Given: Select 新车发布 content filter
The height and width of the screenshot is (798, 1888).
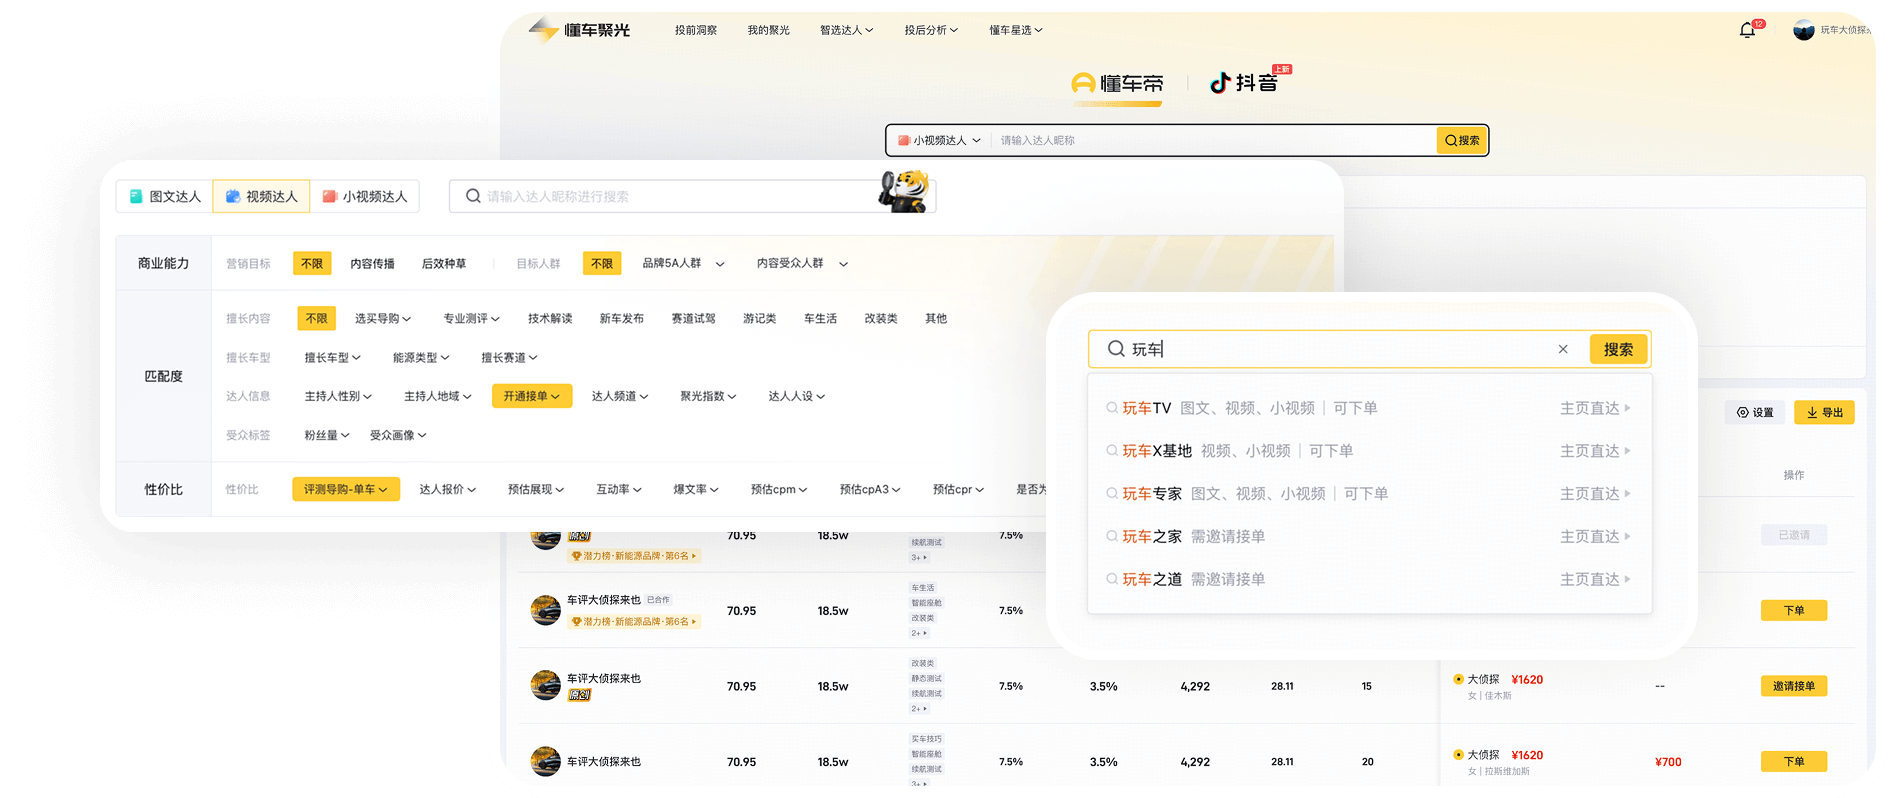Looking at the screenshot, I should [621, 319].
